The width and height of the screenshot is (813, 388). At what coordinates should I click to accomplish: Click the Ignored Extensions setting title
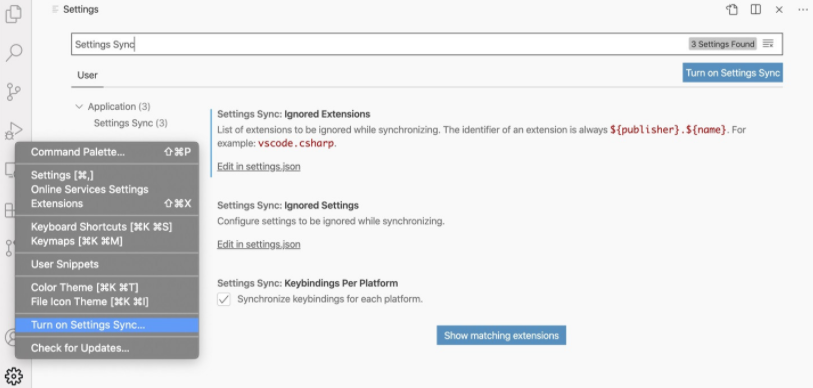point(293,114)
